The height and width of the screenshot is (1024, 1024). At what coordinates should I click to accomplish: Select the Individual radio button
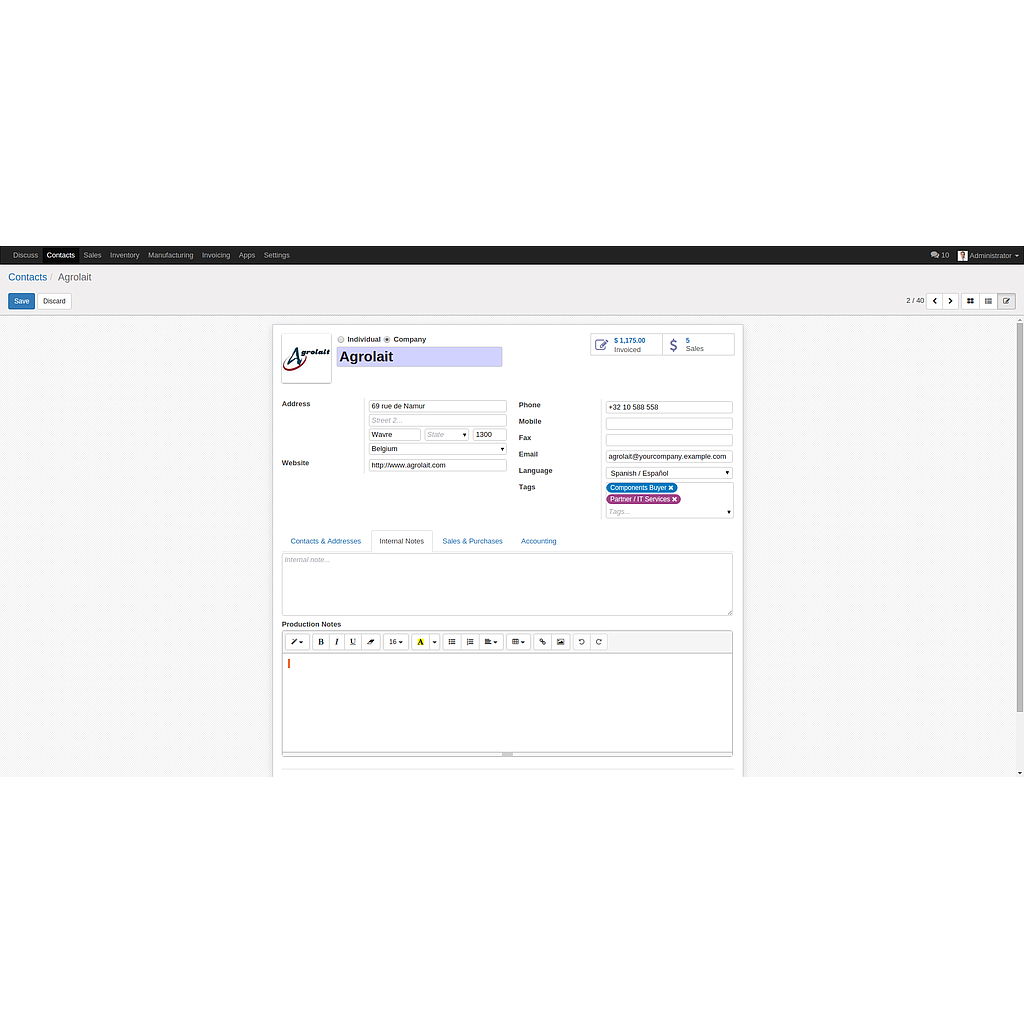[341, 339]
